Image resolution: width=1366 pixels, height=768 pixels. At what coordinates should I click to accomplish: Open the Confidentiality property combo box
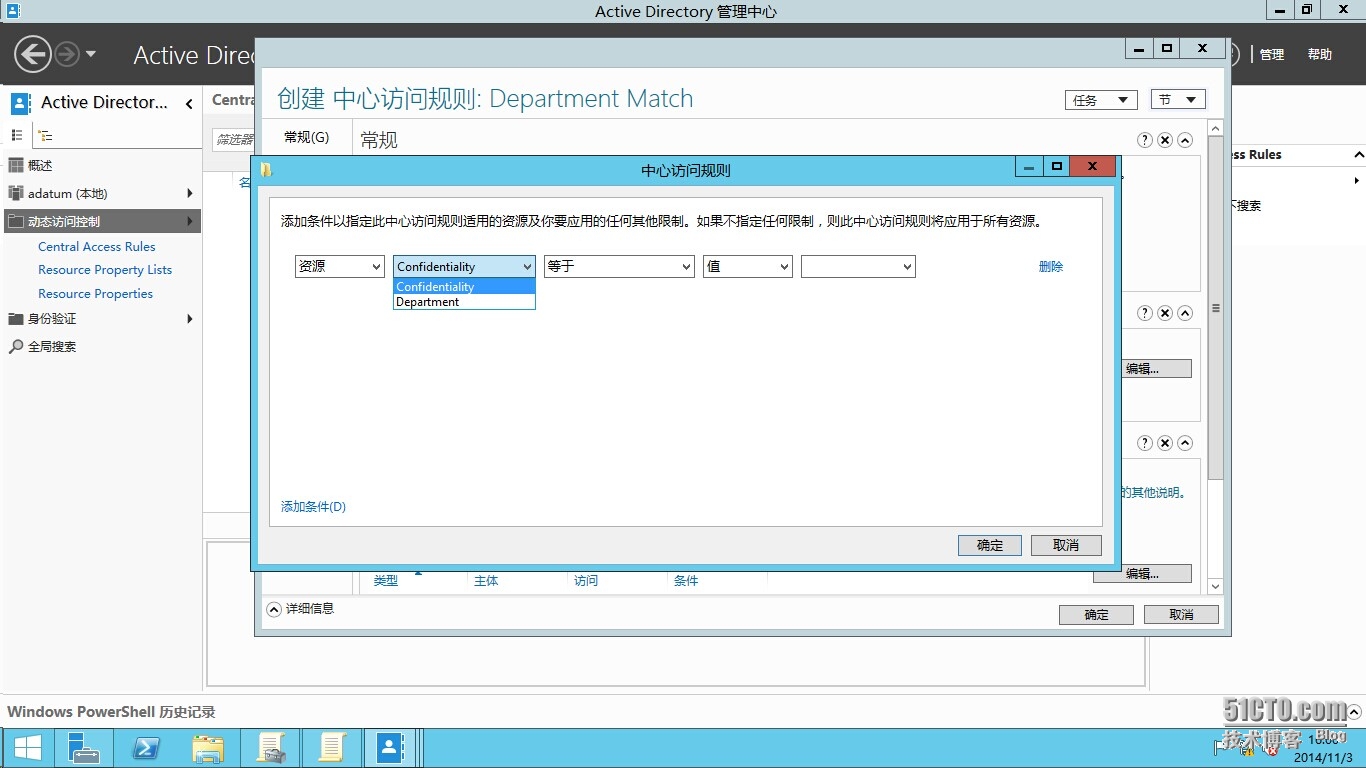pyautogui.click(x=464, y=266)
